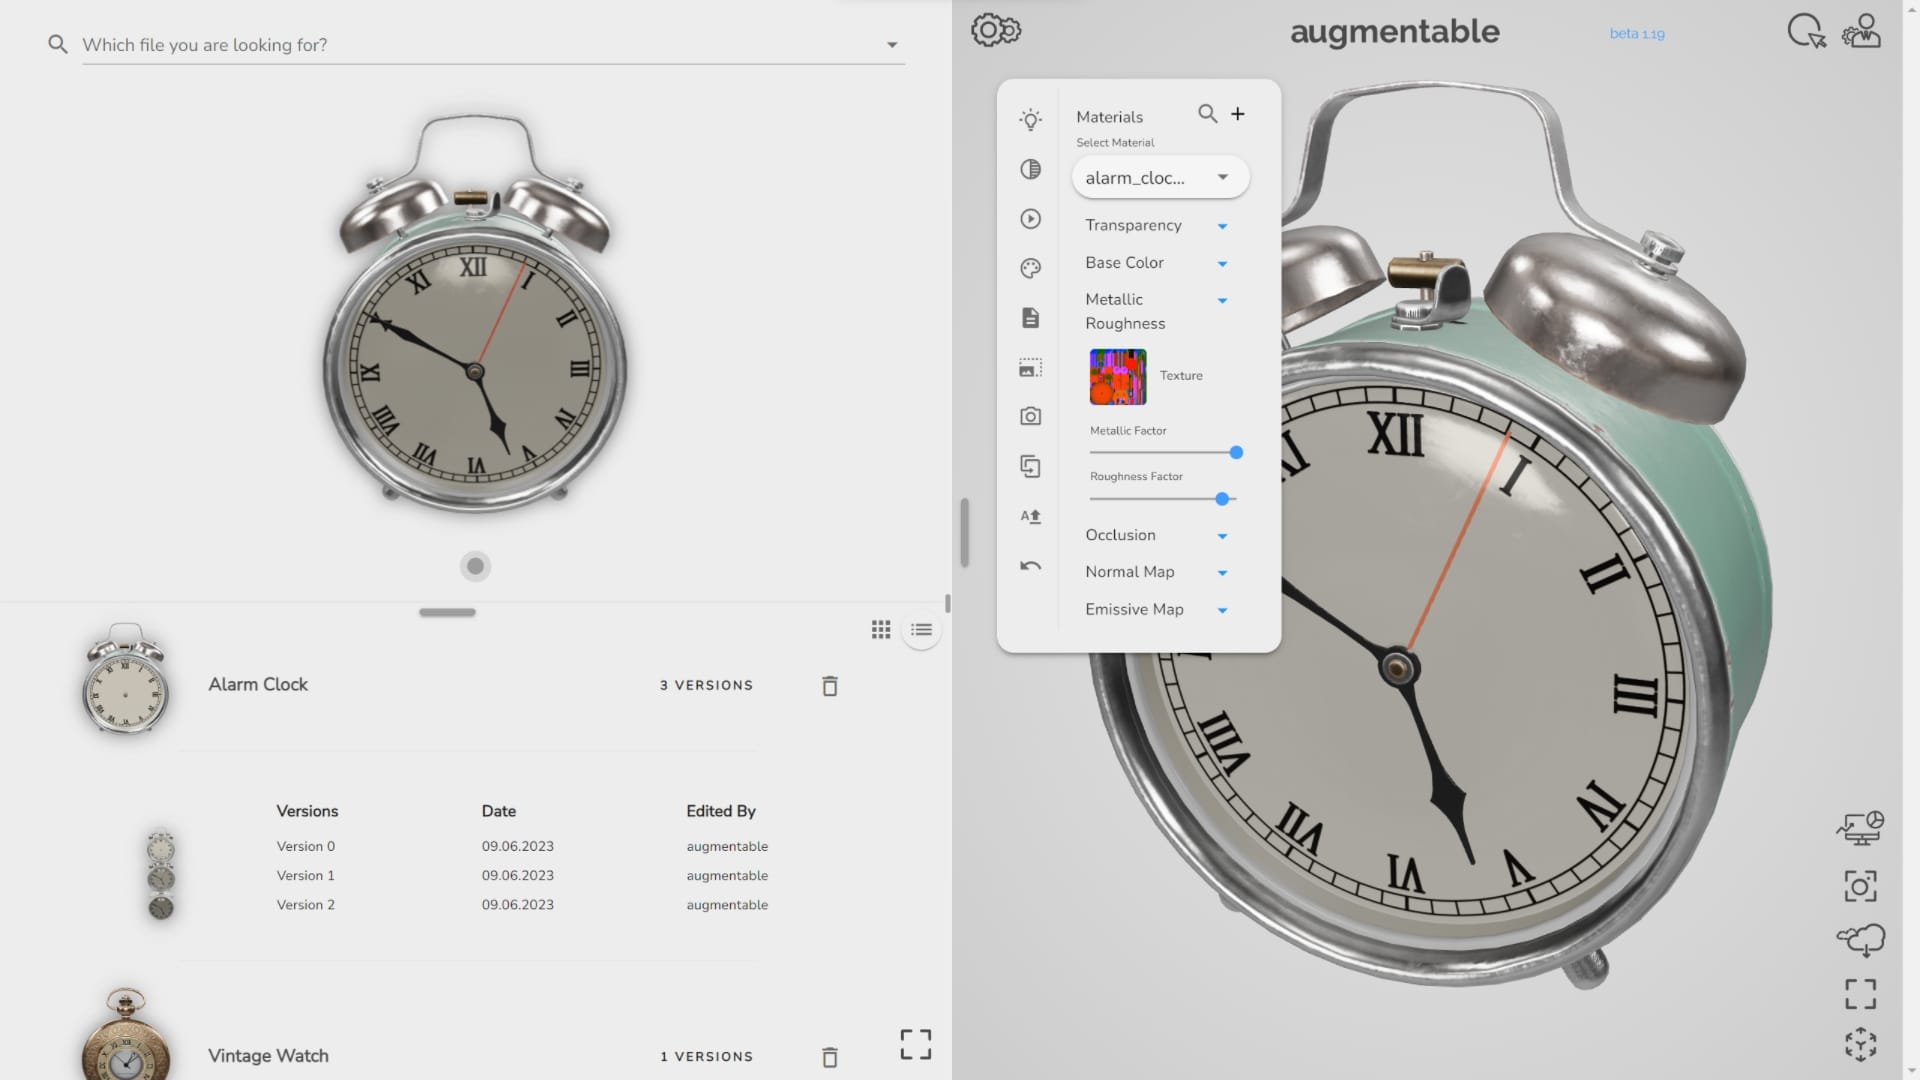Switch to grid view of files
The image size is (1920, 1080).
[x=880, y=629]
